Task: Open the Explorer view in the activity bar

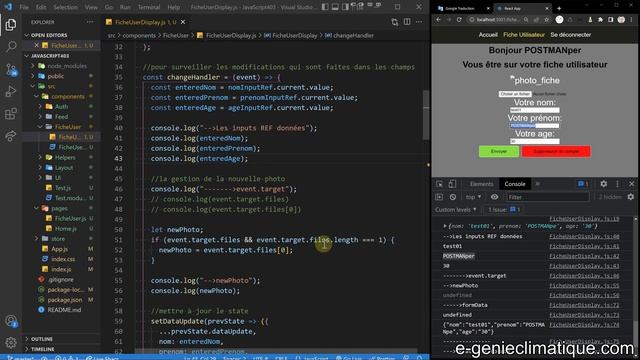Action: [x=11, y=25]
